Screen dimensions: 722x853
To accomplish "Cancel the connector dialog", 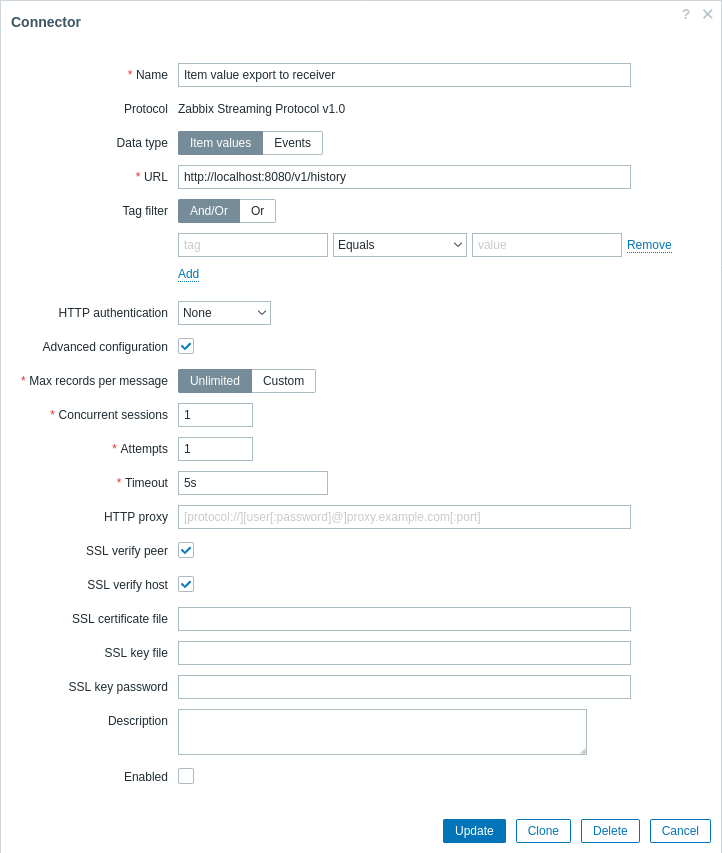I will coord(680,831).
